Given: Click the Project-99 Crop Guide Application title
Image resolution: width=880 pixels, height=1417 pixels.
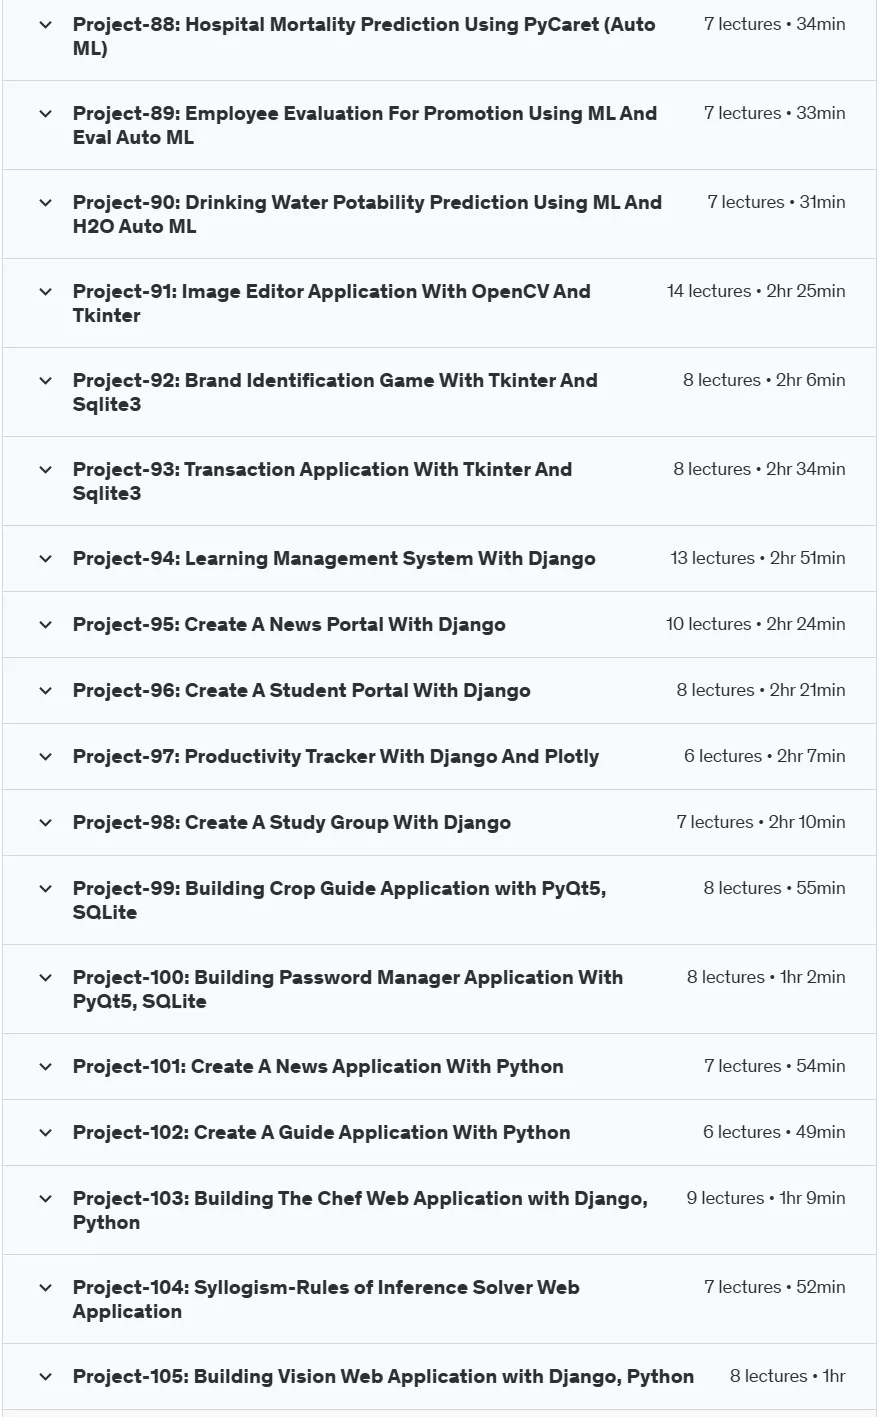Looking at the screenshot, I should click(339, 900).
